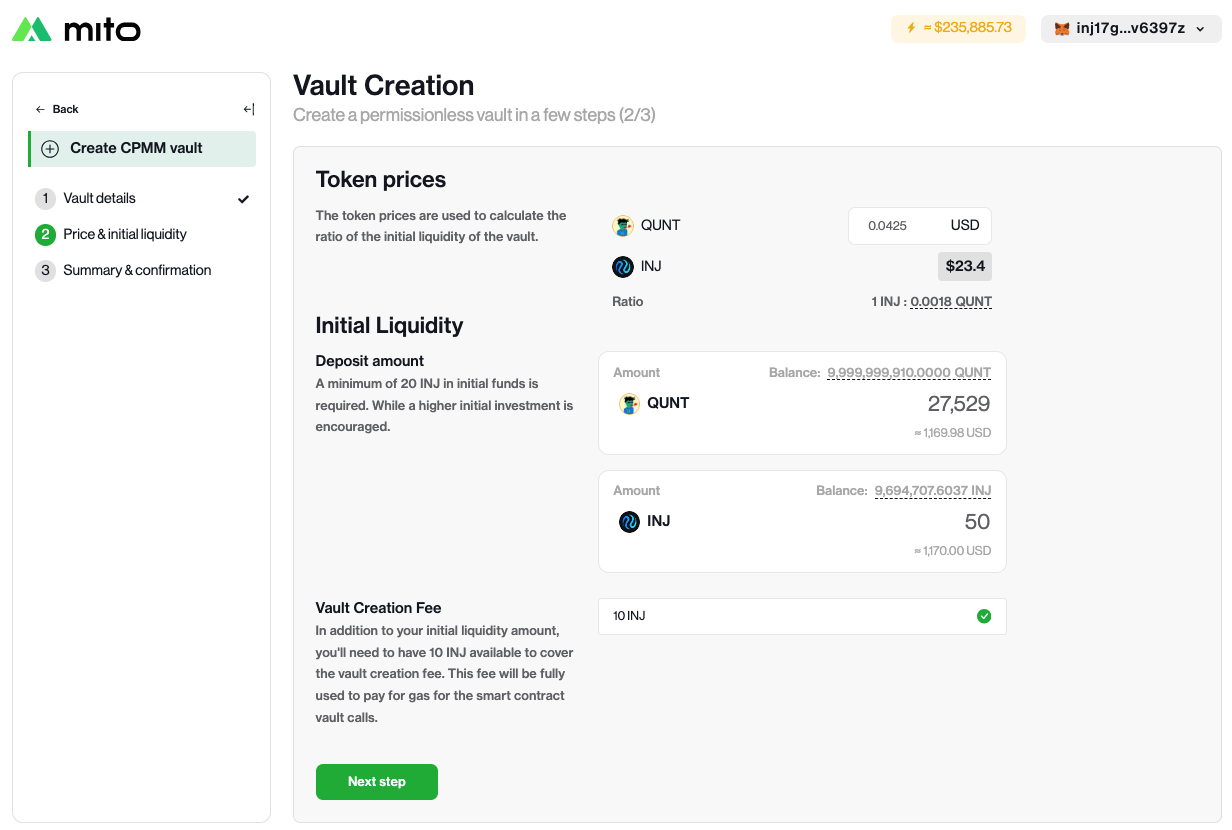Click the green check in Vault Creation Fee

click(984, 616)
